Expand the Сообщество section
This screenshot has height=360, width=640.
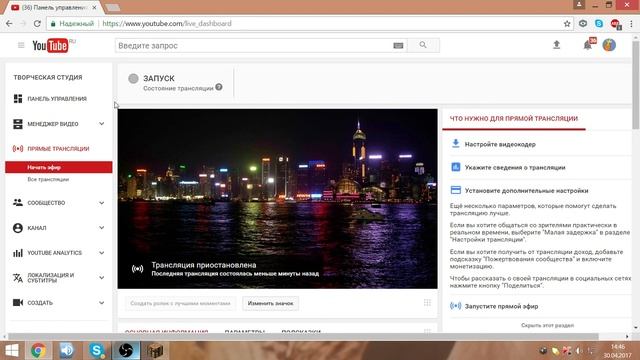click(101, 203)
